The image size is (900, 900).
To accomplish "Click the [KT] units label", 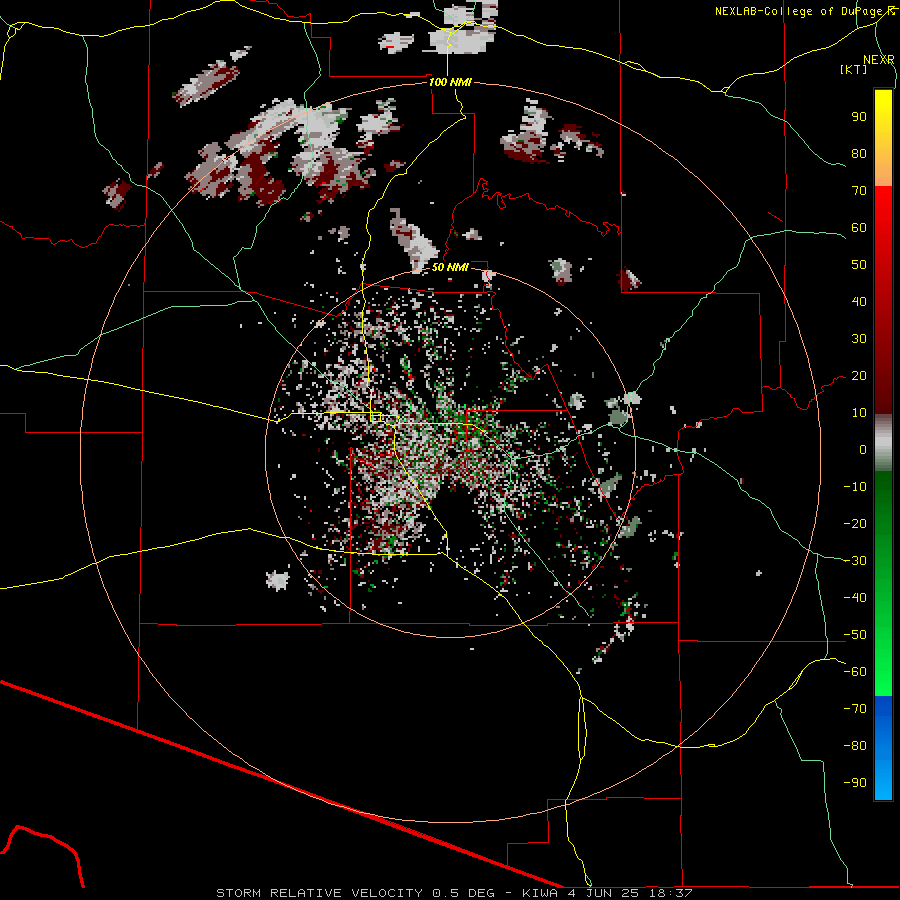I will pos(854,69).
